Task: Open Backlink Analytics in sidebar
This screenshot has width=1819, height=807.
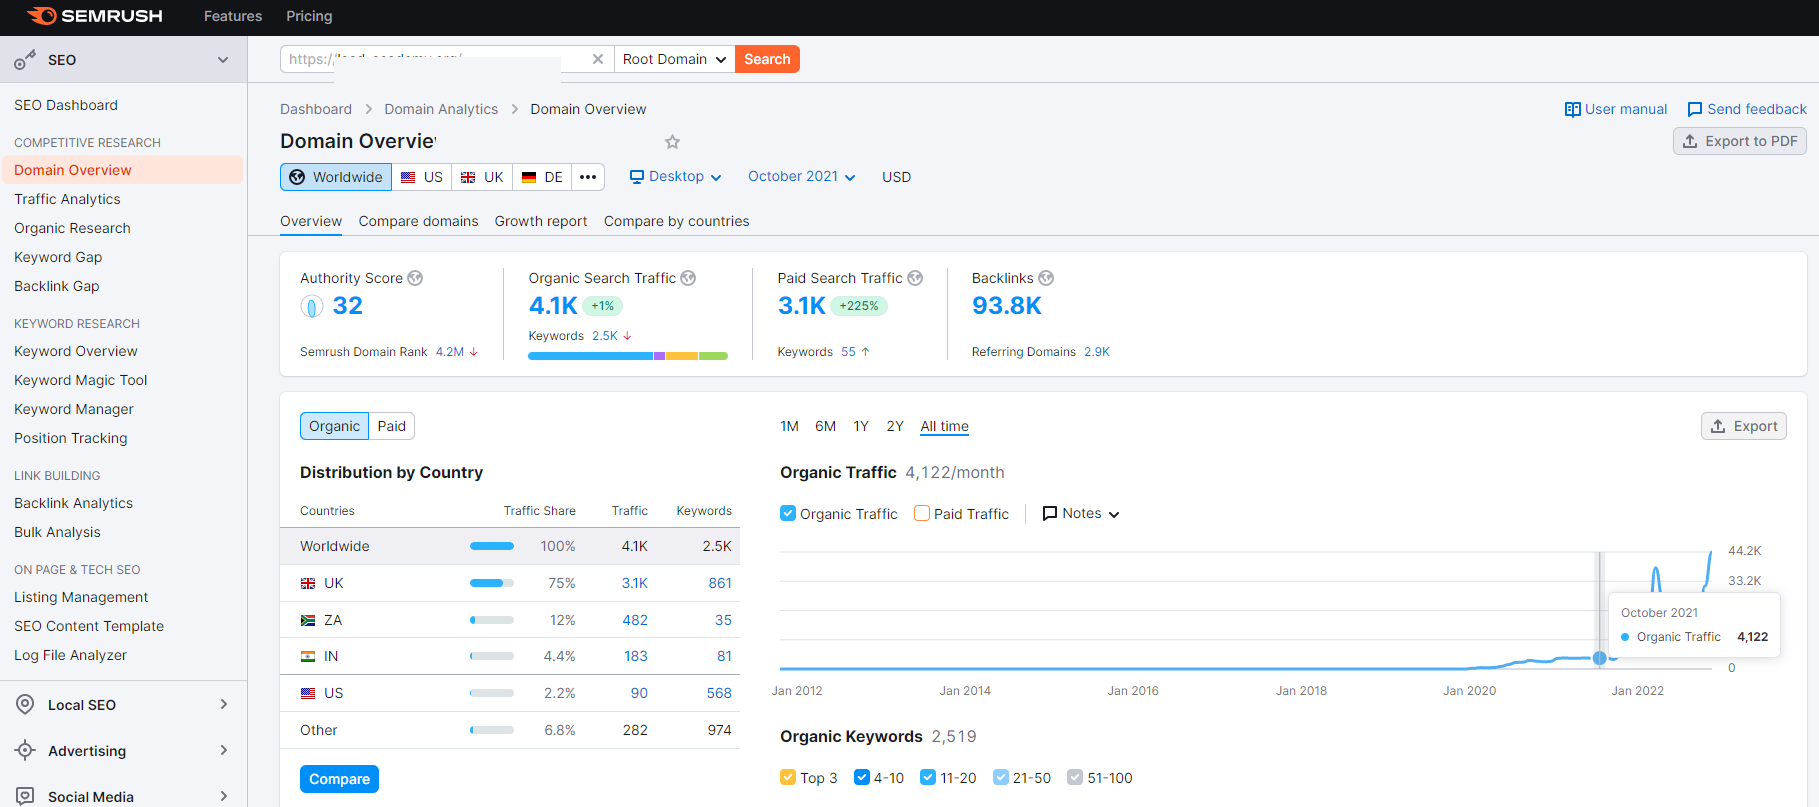Action: [73, 503]
